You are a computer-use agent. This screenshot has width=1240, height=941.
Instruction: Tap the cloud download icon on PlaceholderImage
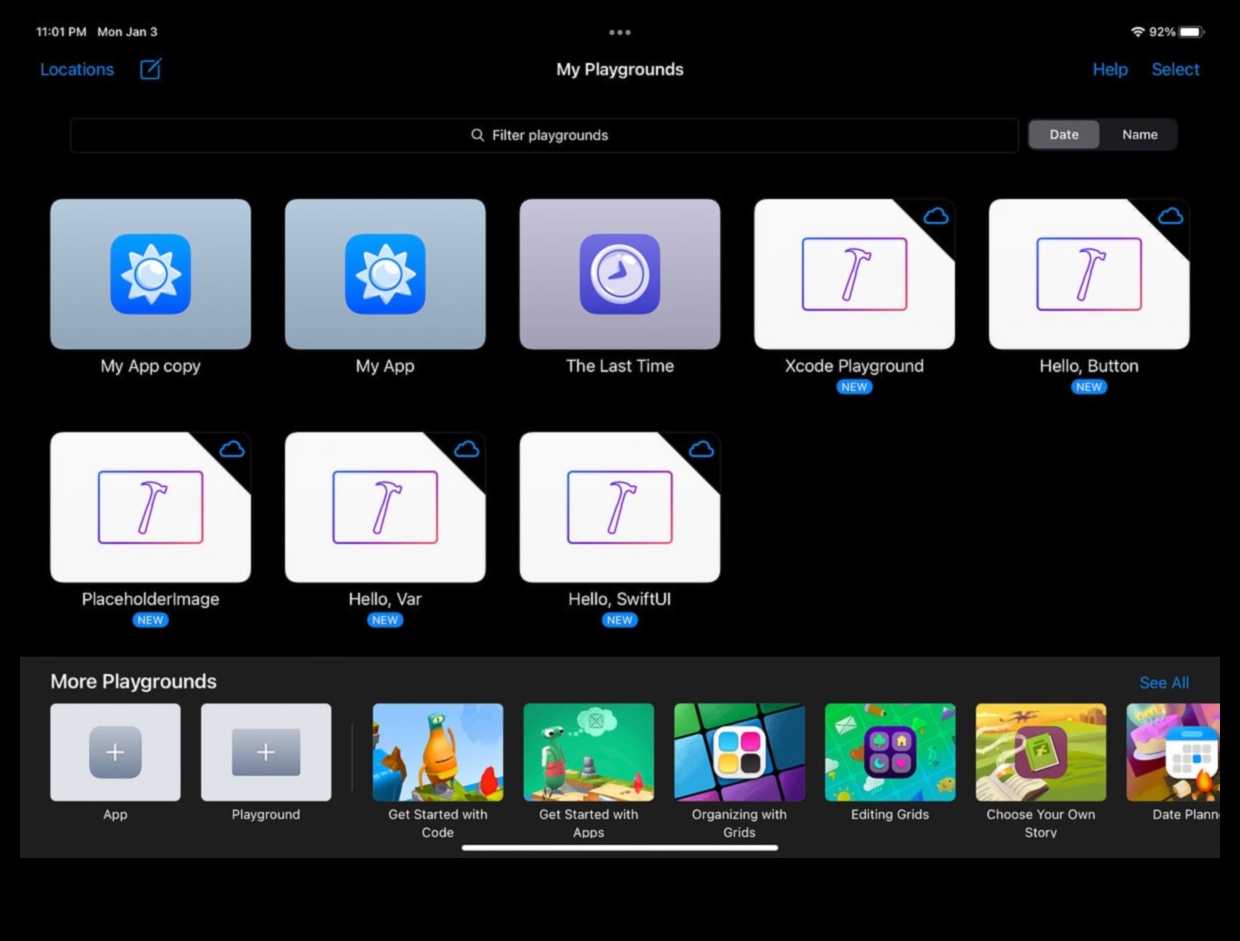[x=232, y=449]
